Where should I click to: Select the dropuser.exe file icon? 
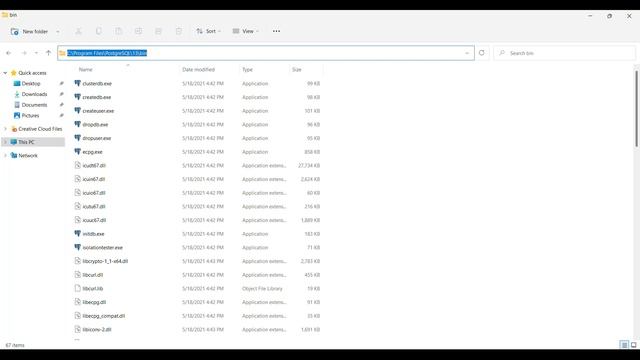pos(78,138)
